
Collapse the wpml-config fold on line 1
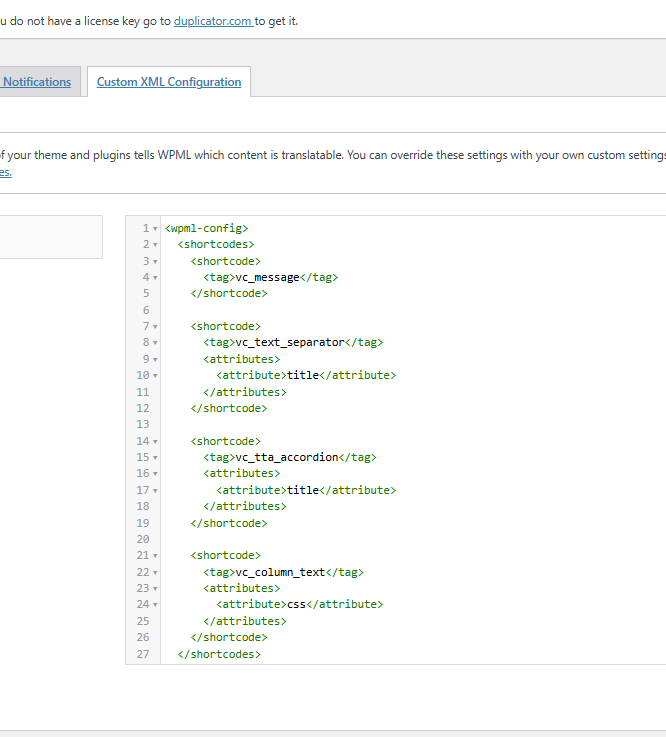point(155,229)
